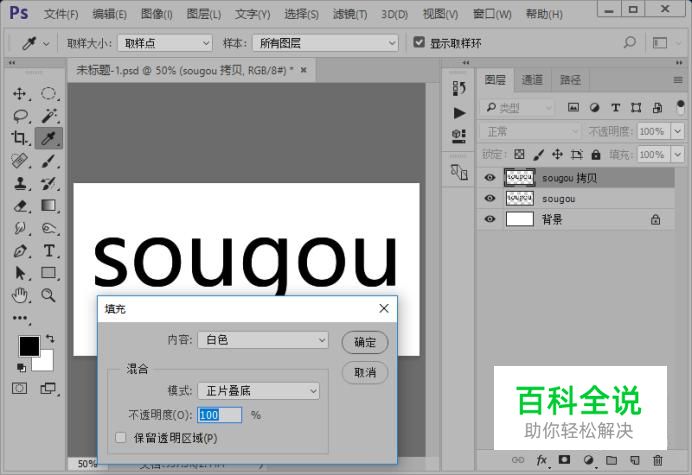Screen dimensions: 692x475
Task: Open the 图层(L) menu
Action: tap(203, 14)
